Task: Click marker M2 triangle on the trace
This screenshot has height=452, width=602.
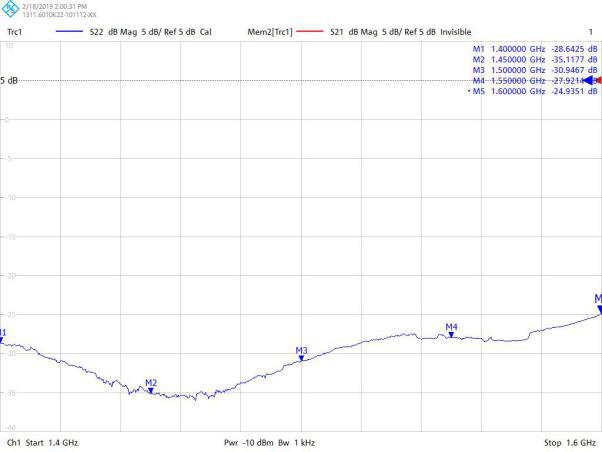Action: (151, 390)
